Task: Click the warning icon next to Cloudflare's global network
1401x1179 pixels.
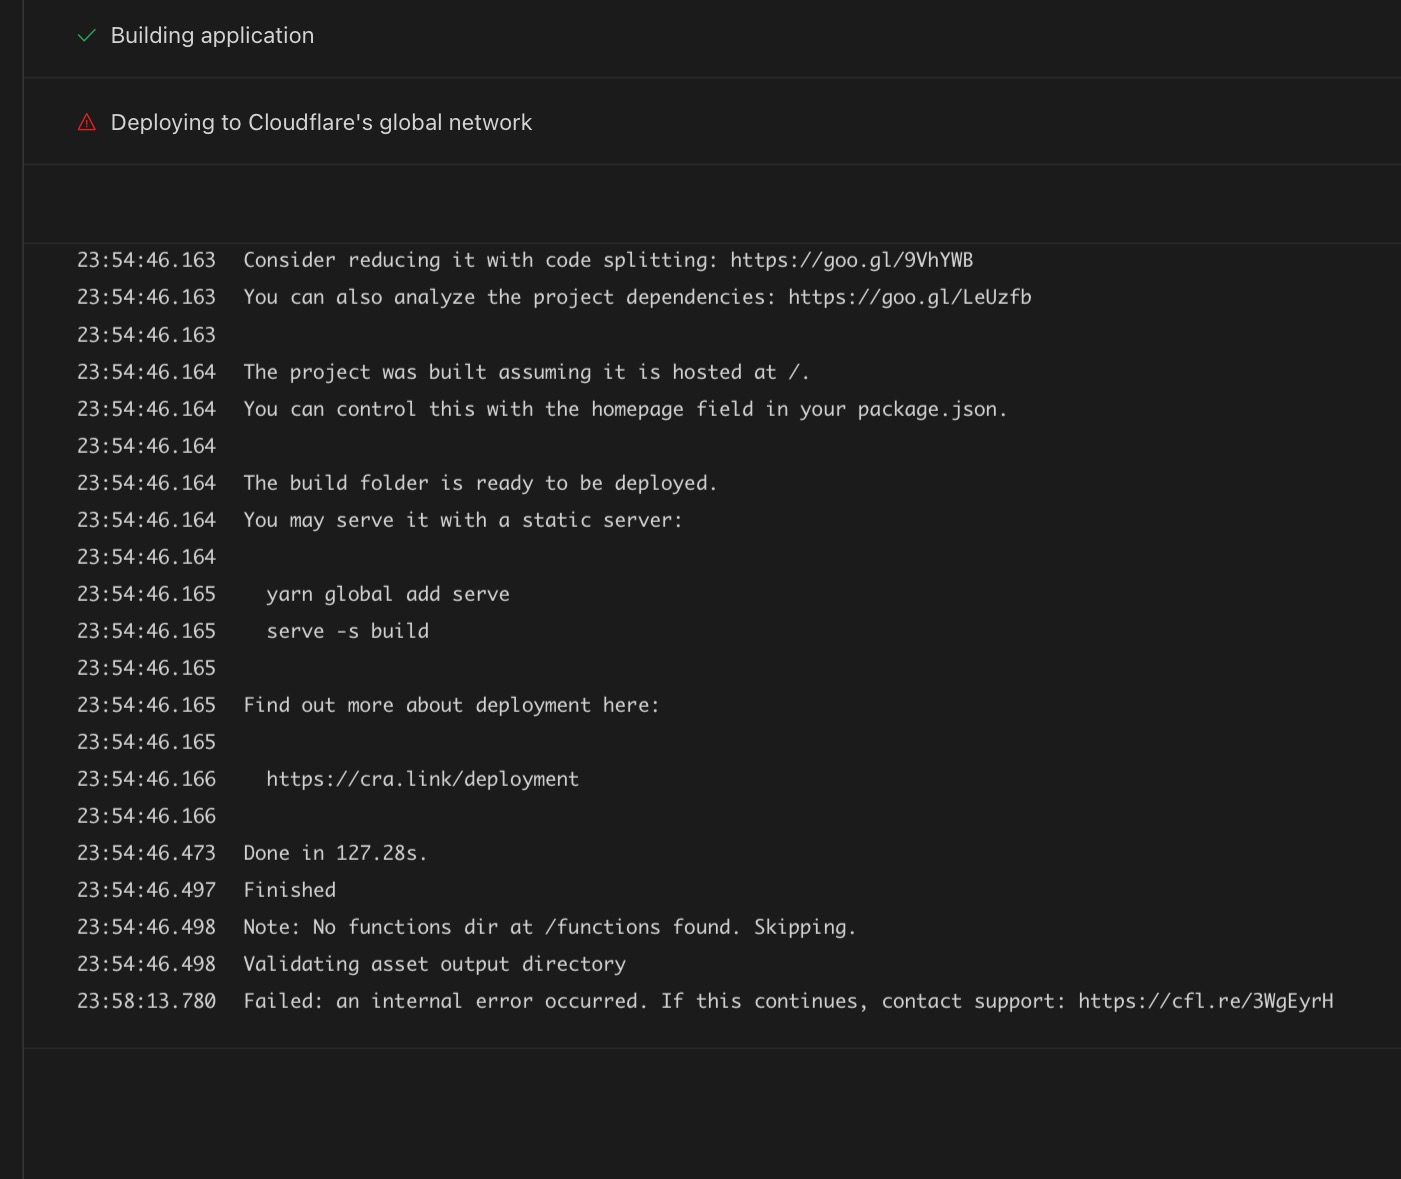Action: point(86,121)
